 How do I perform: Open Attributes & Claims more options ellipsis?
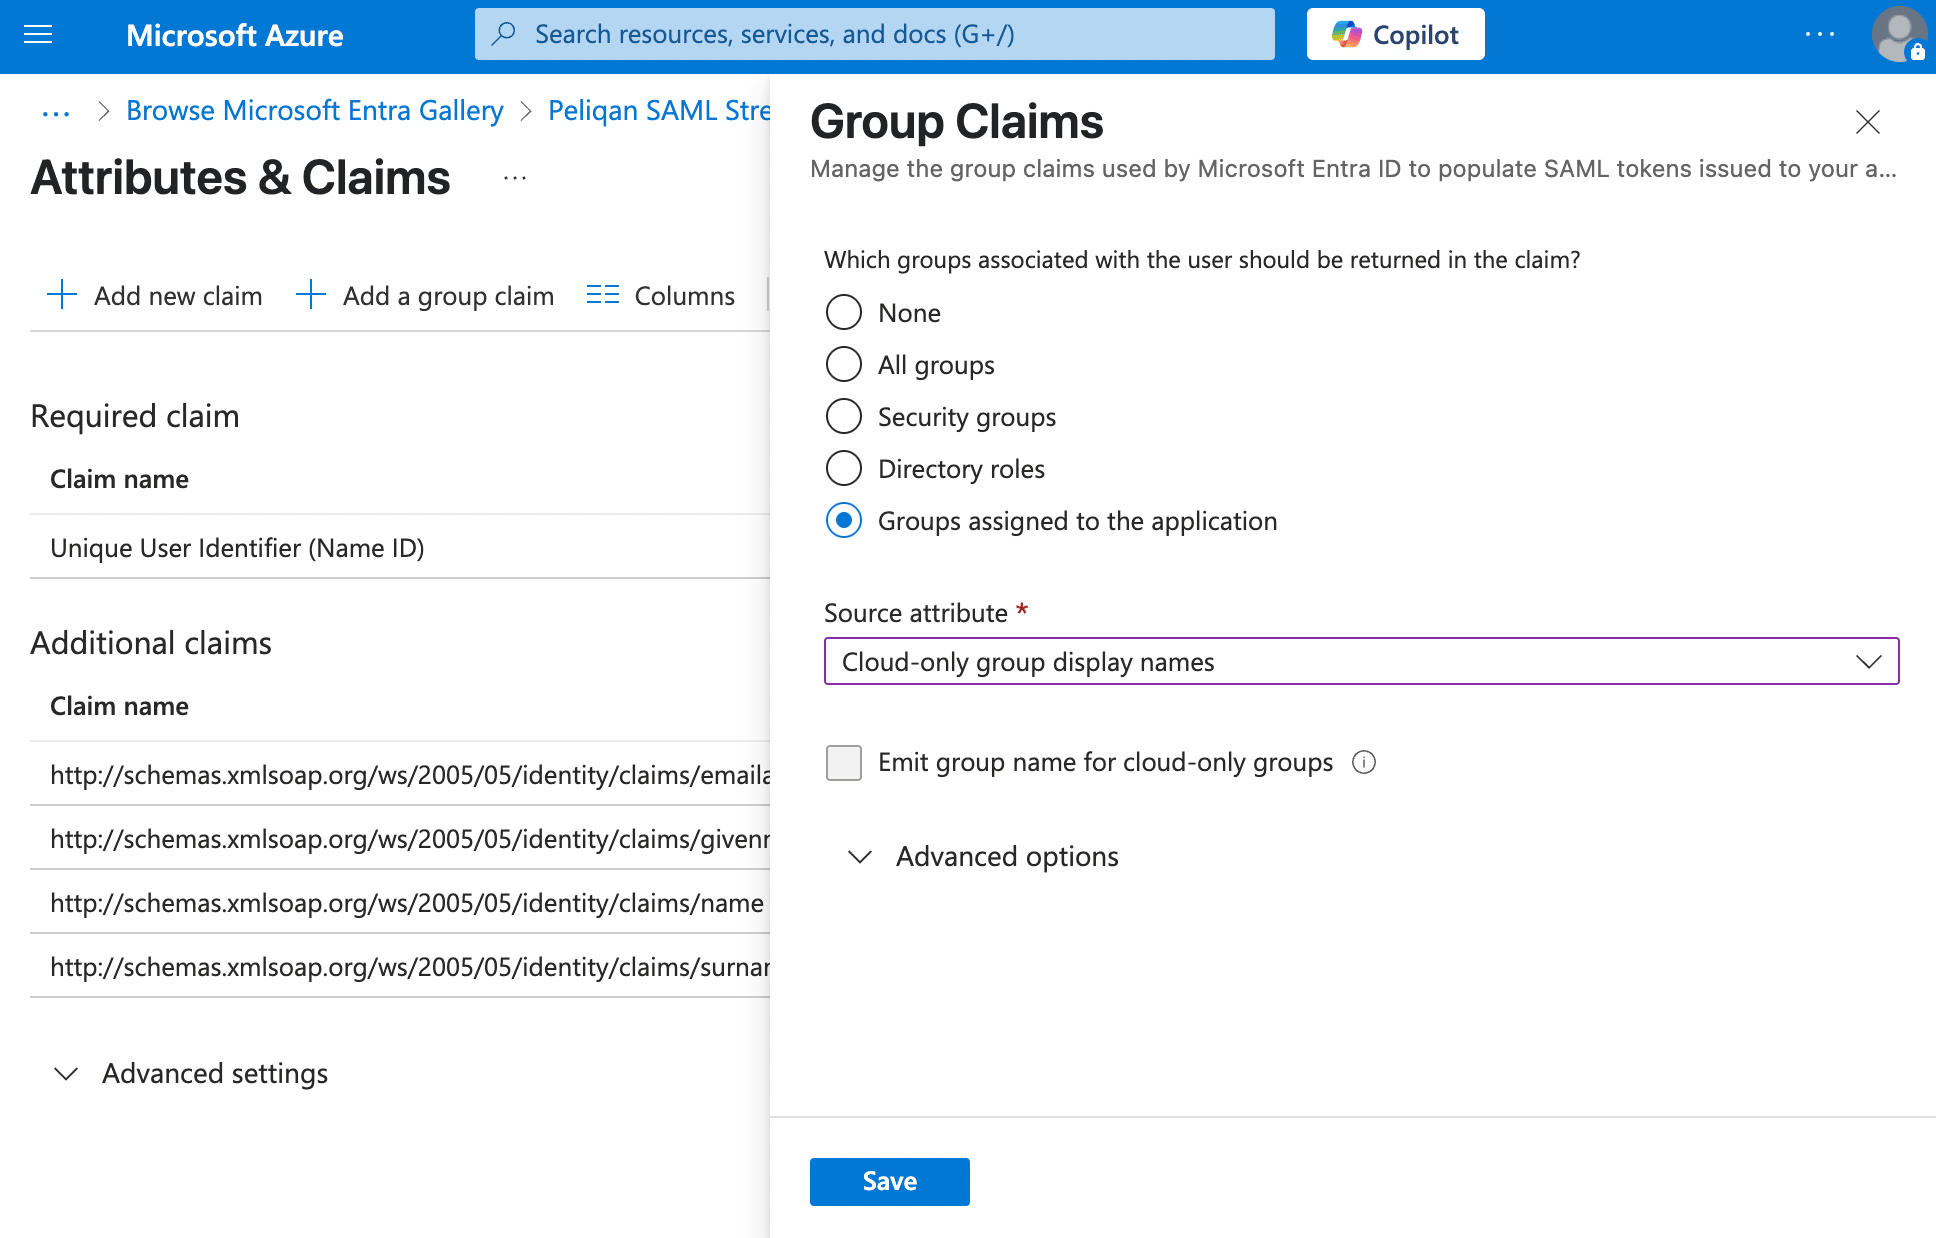point(515,178)
